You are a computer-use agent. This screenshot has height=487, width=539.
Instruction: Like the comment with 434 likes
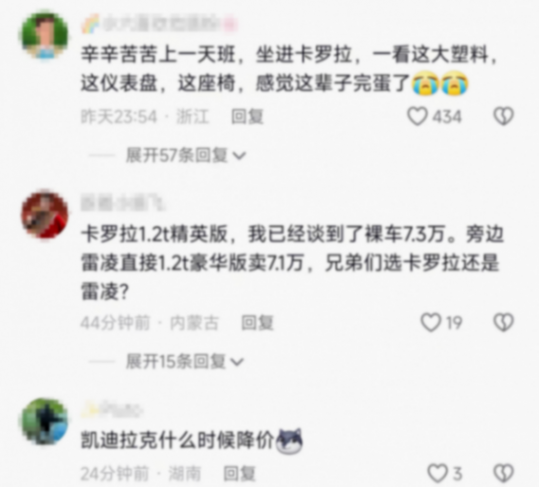417,116
